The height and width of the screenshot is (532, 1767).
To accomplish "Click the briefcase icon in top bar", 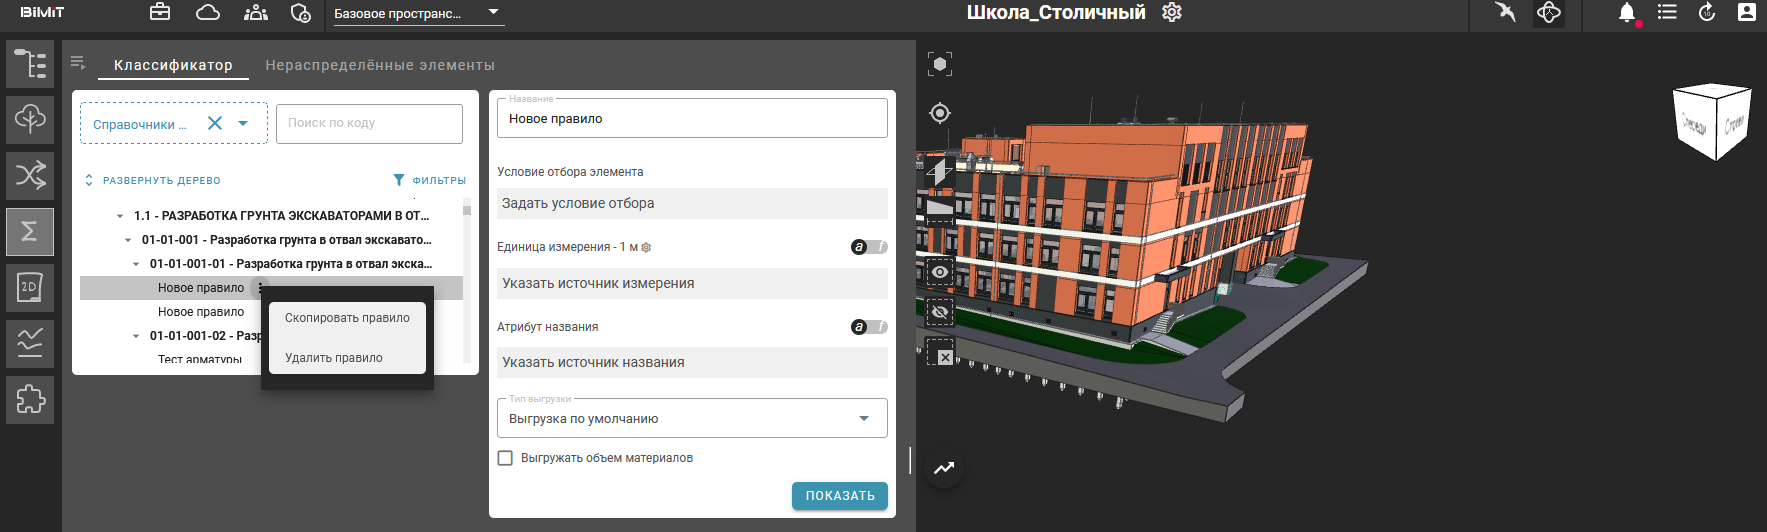I will tap(160, 13).
